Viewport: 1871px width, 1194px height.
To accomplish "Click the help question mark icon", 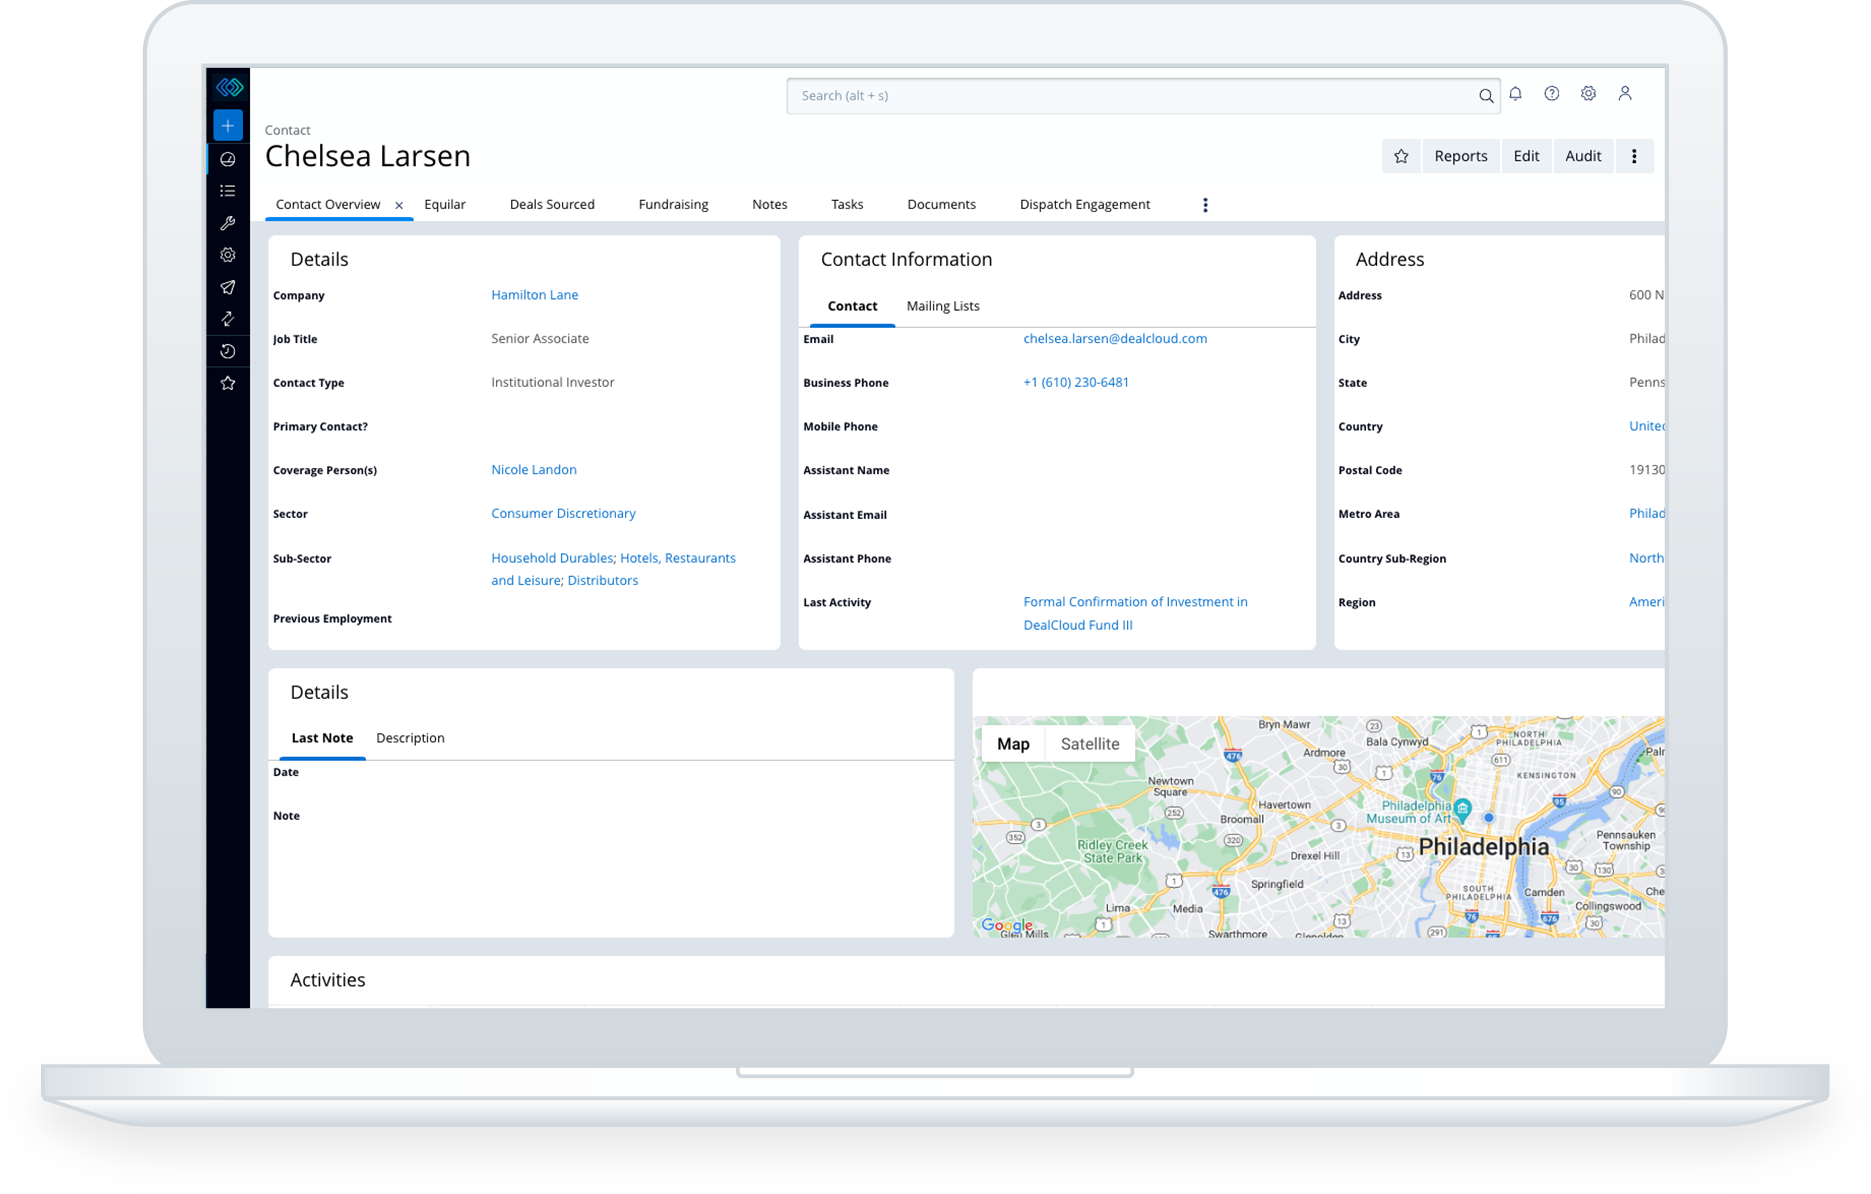I will [x=1552, y=93].
